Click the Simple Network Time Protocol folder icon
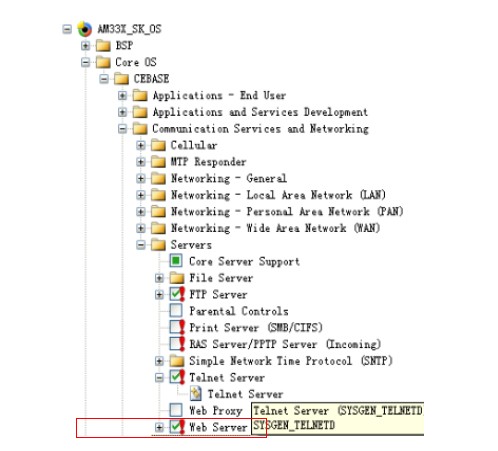498x451 pixels. click(177, 361)
